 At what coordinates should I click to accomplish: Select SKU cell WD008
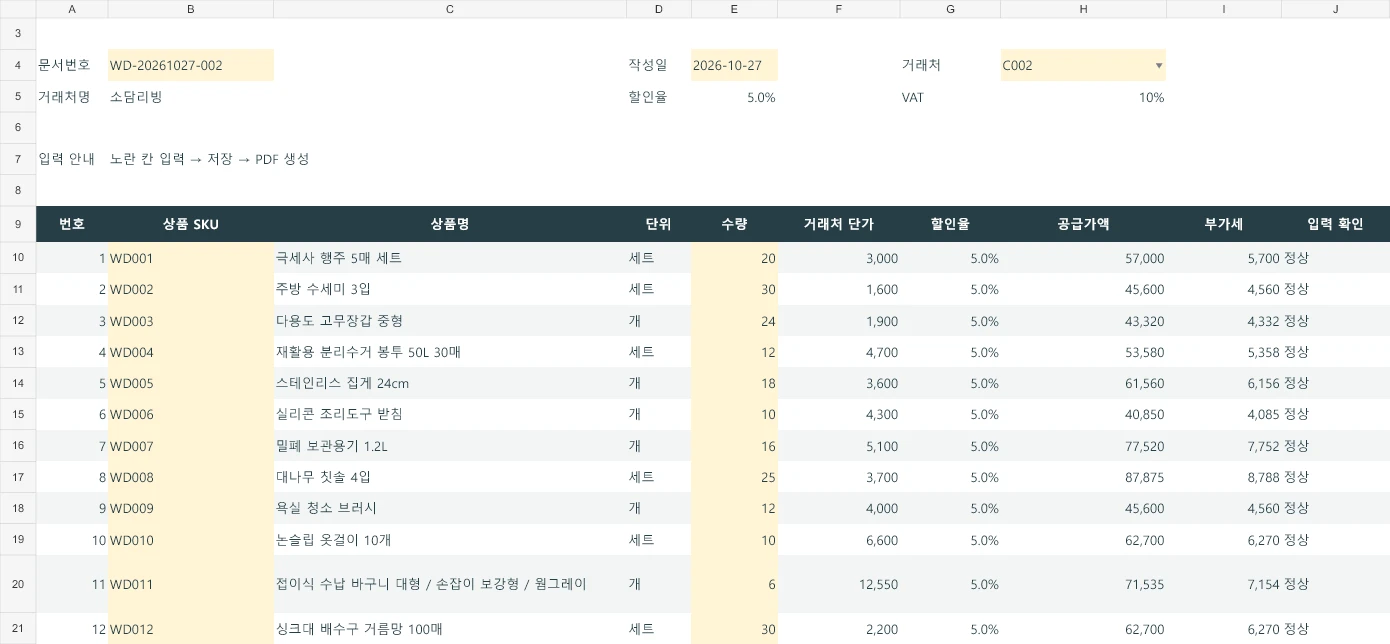coord(190,477)
